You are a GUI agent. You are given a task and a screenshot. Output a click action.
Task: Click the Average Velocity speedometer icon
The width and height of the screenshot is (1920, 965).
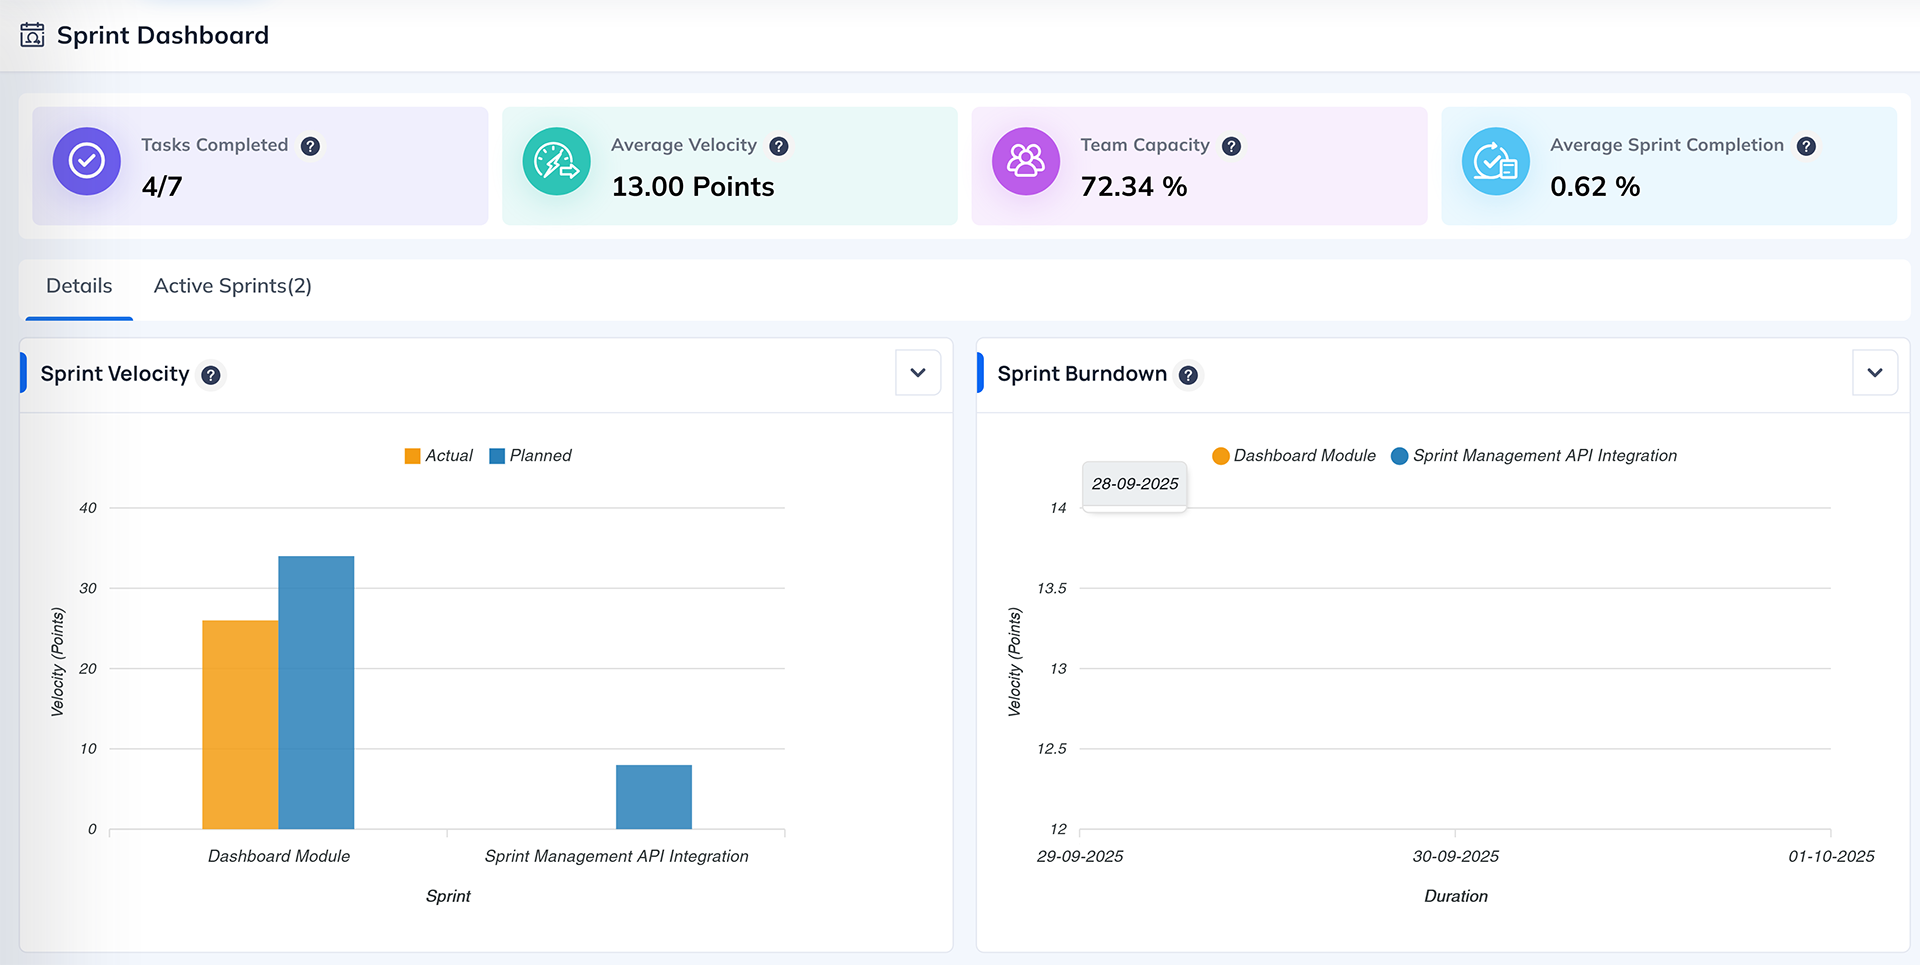point(556,161)
